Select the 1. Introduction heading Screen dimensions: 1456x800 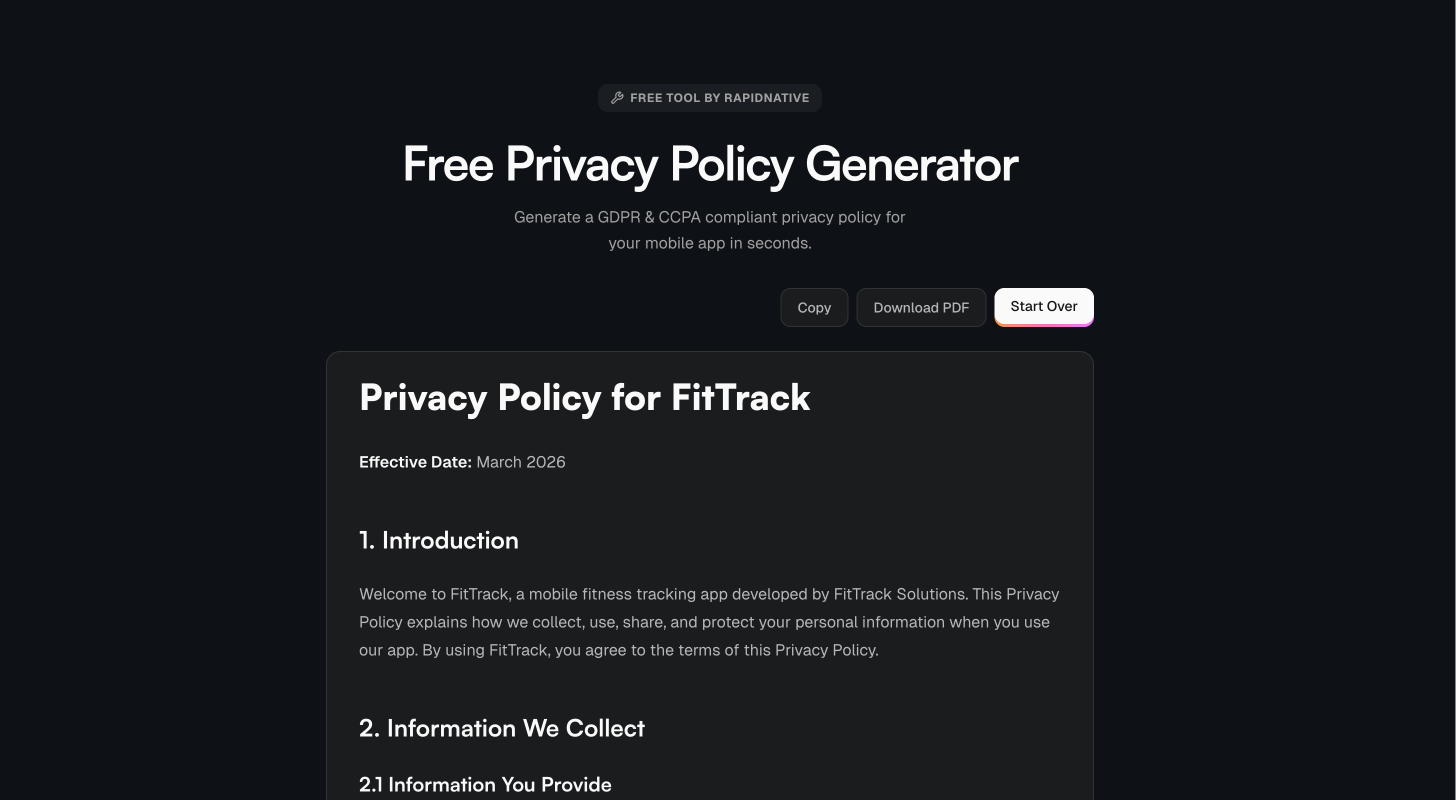(439, 540)
